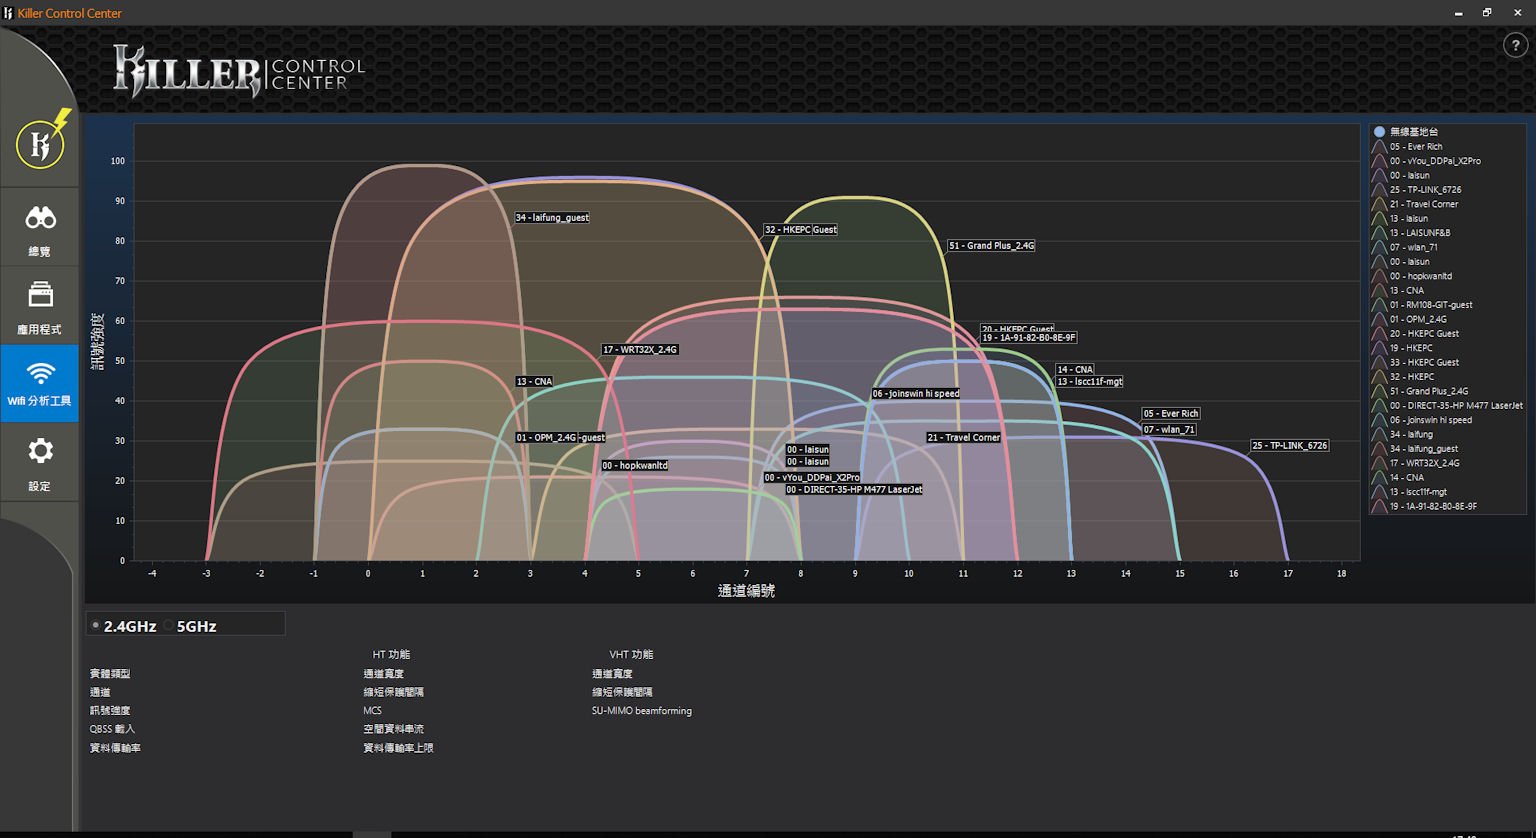Click chart label 21 - Travel Corner
1536x838 pixels.
(x=963, y=437)
